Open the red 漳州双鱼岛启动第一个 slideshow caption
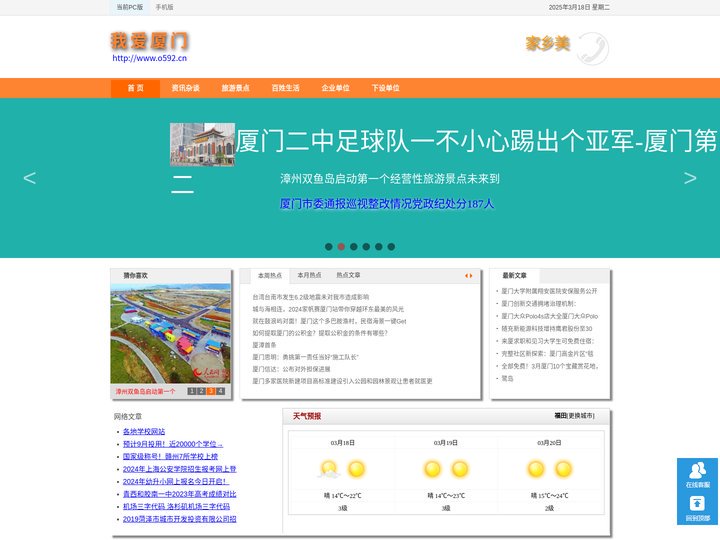The image size is (720, 540). coord(145,392)
